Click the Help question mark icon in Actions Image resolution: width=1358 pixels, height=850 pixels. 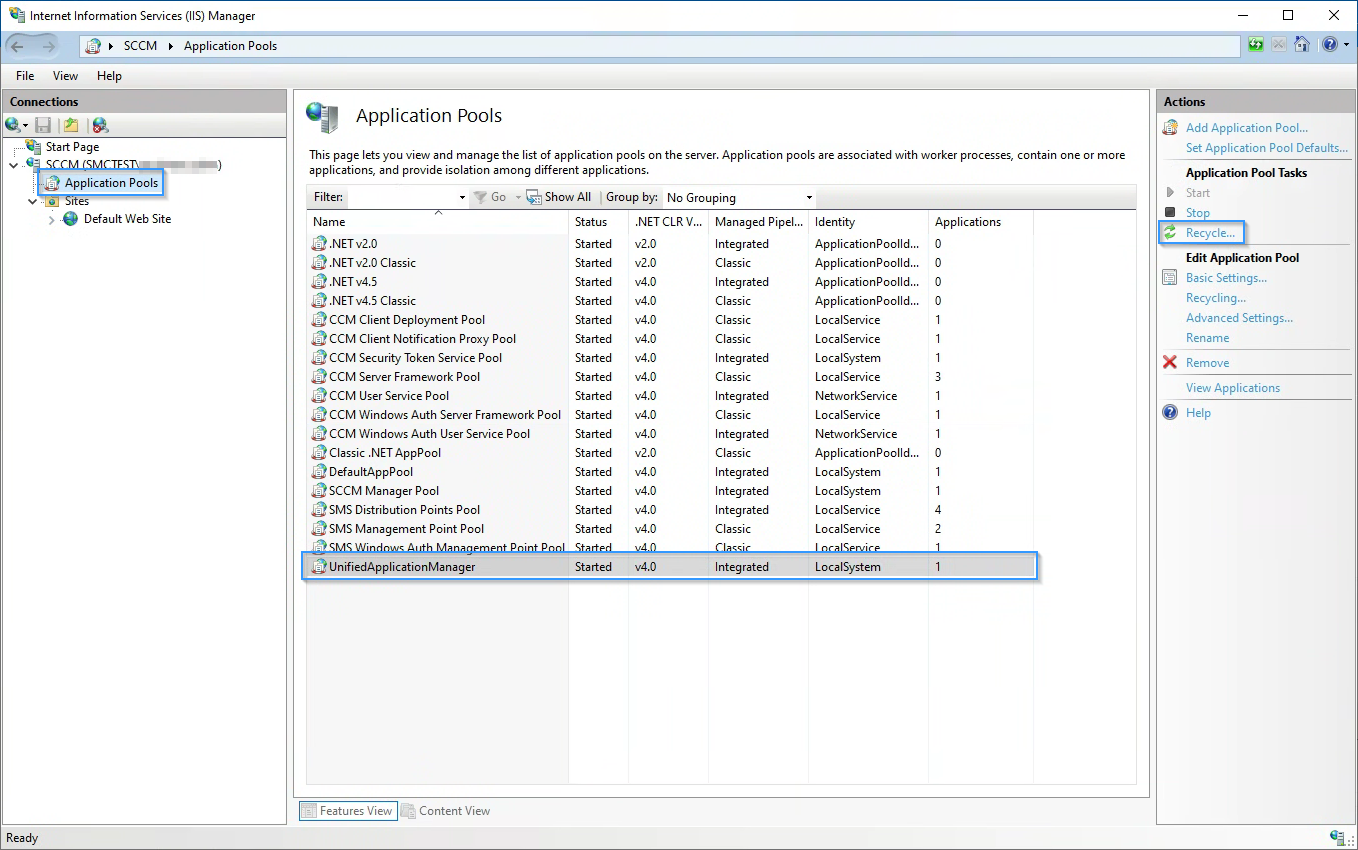coord(1170,413)
